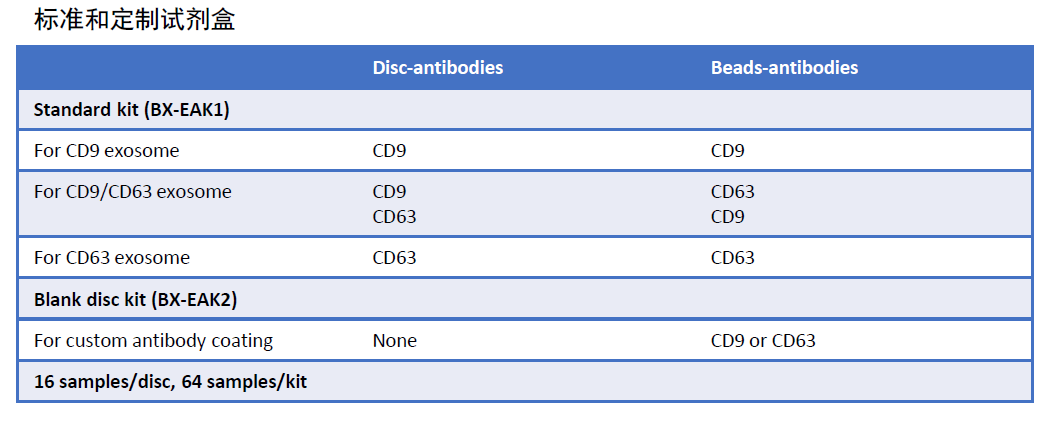This screenshot has width=1053, height=421.
Task: Click the 'For CD63 exosome' row label
Action: pyautogui.click(x=112, y=258)
